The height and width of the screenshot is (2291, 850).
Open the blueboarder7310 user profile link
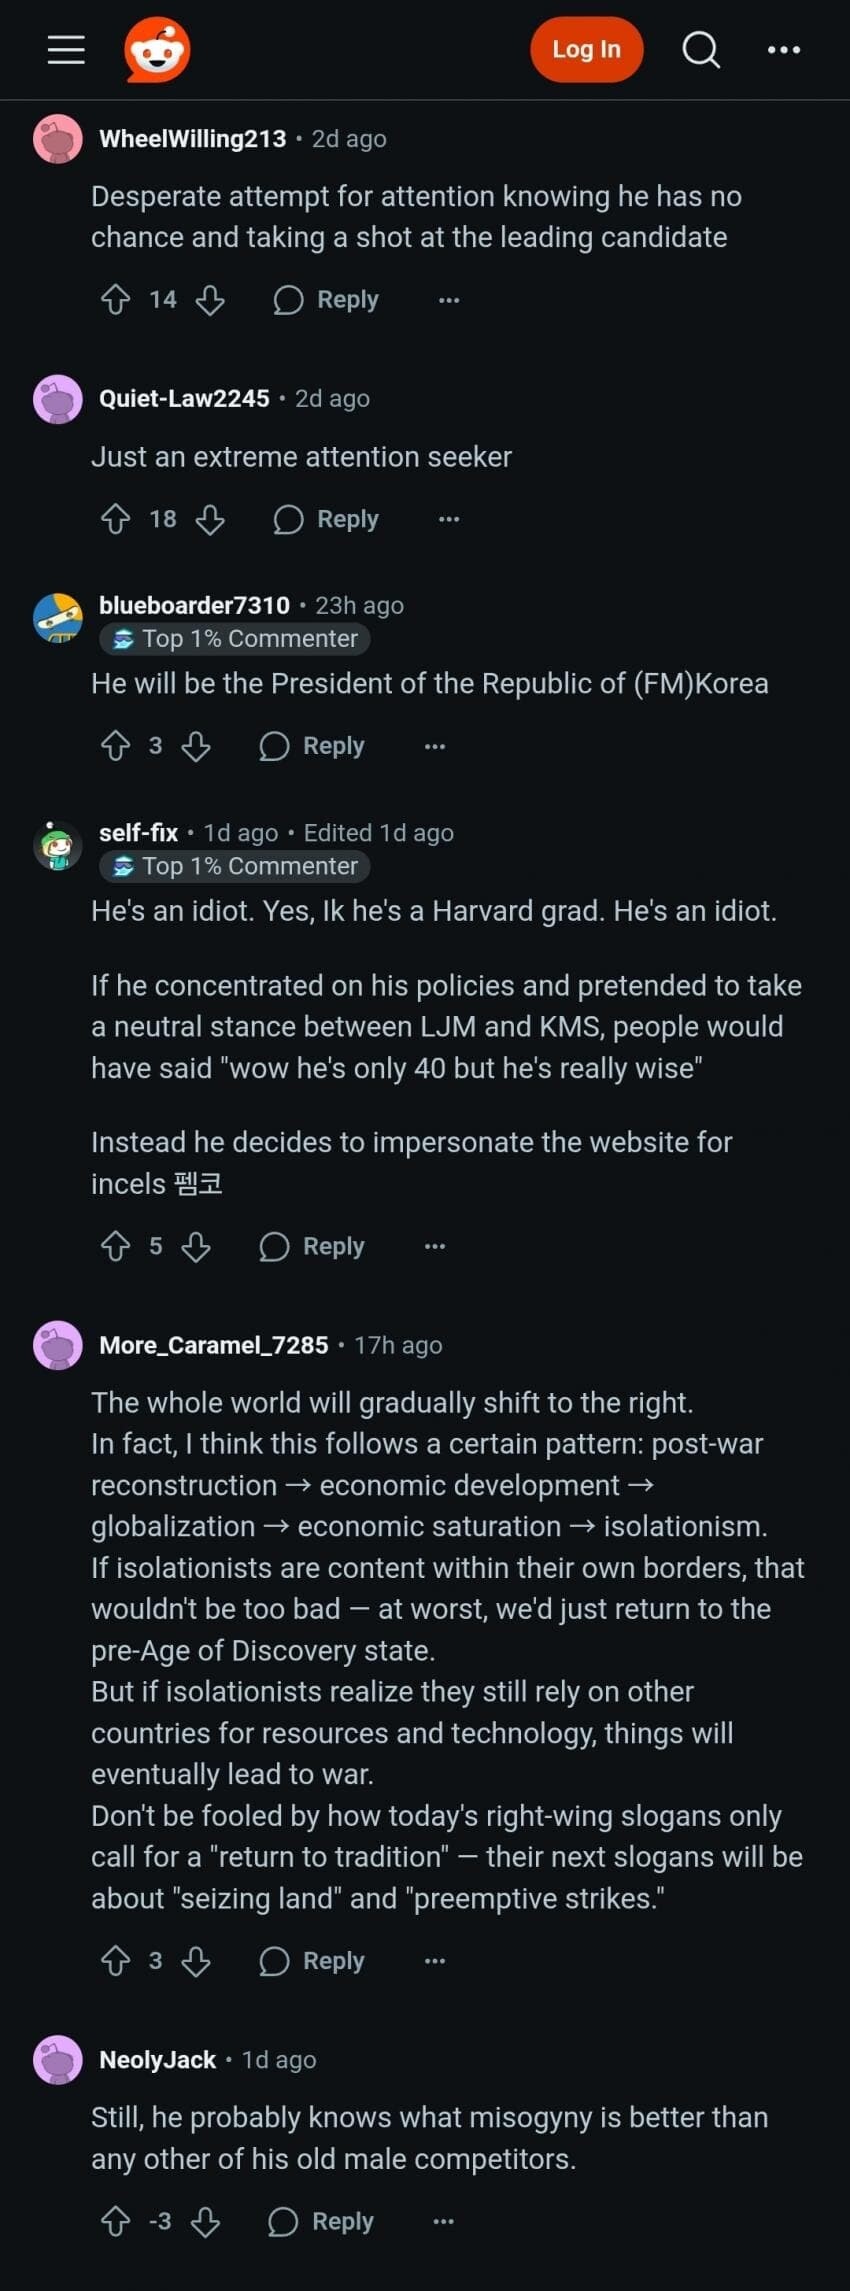194,605
